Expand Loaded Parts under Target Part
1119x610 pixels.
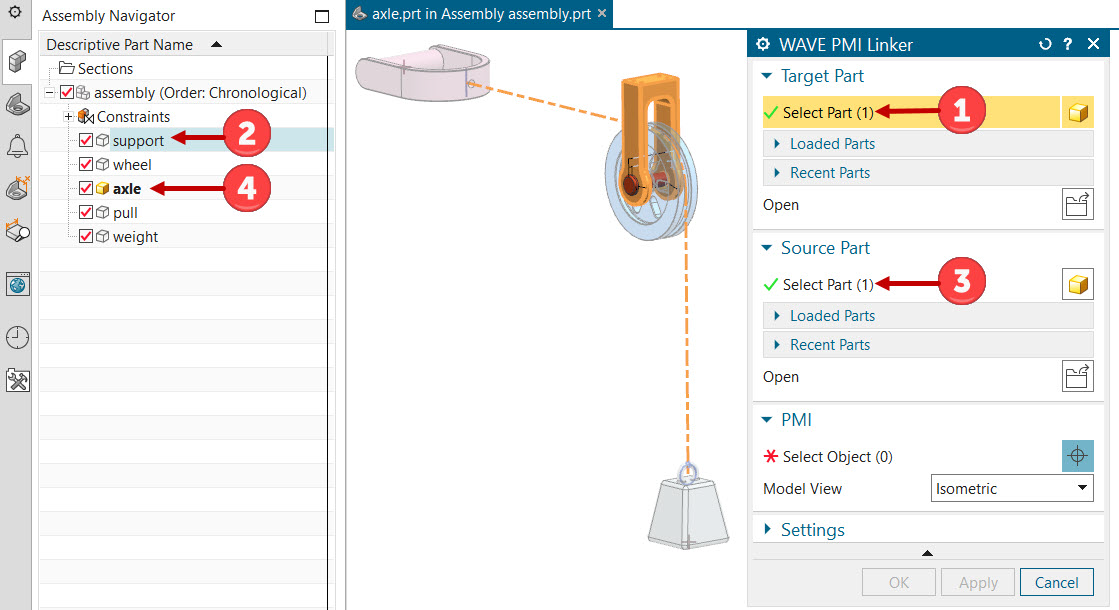(832, 144)
